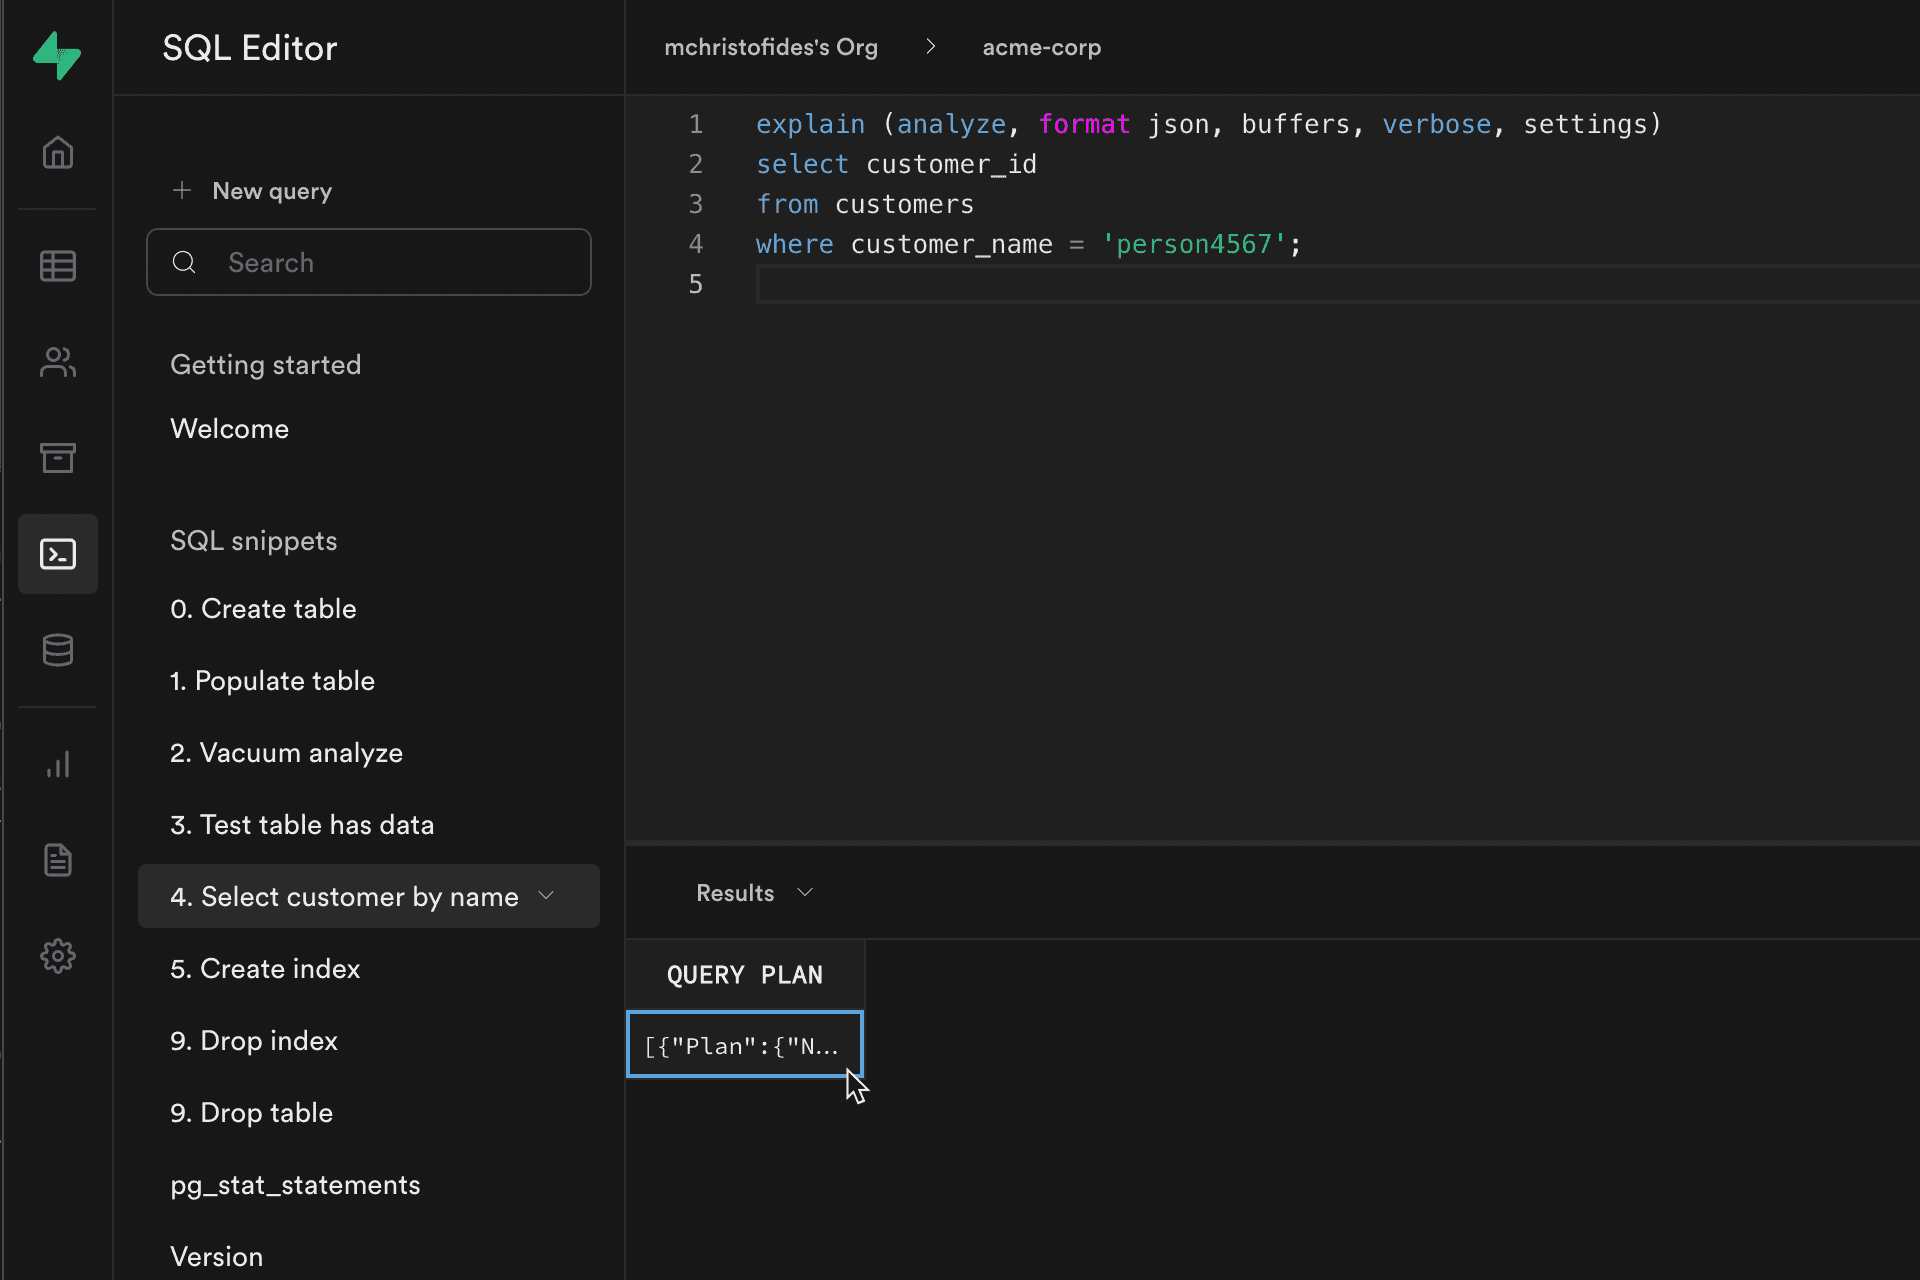Click customer_id on editor line 2

951,164
